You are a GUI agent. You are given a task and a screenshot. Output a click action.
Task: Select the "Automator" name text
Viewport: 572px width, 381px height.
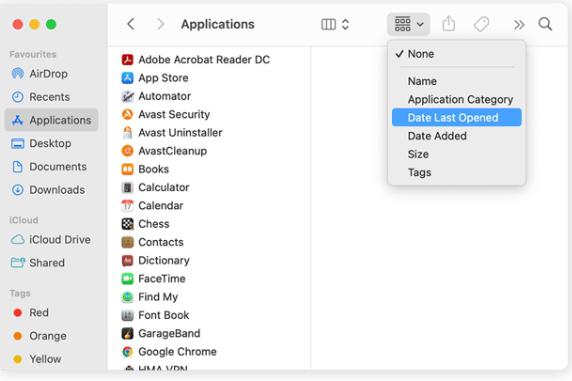click(x=164, y=96)
